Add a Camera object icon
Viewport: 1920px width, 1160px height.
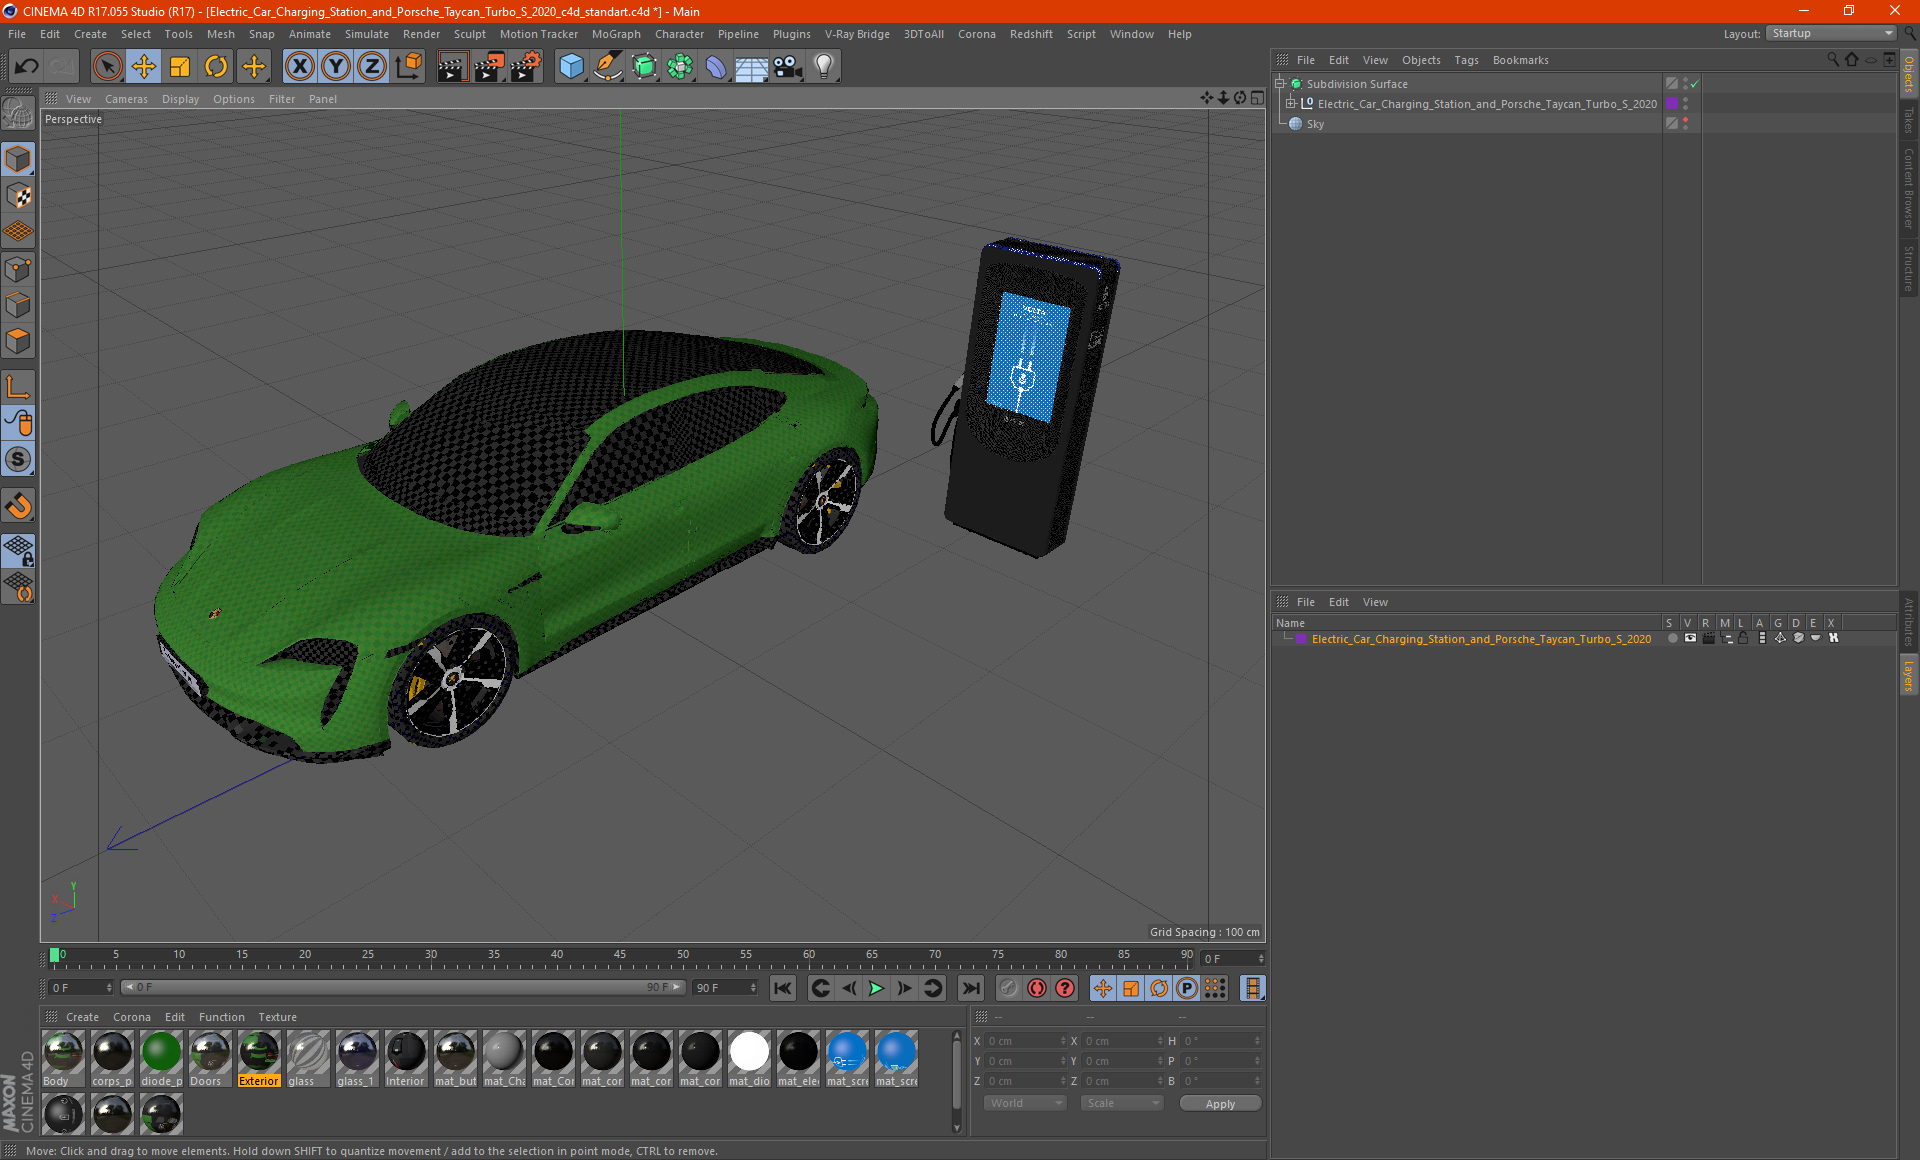tap(788, 66)
